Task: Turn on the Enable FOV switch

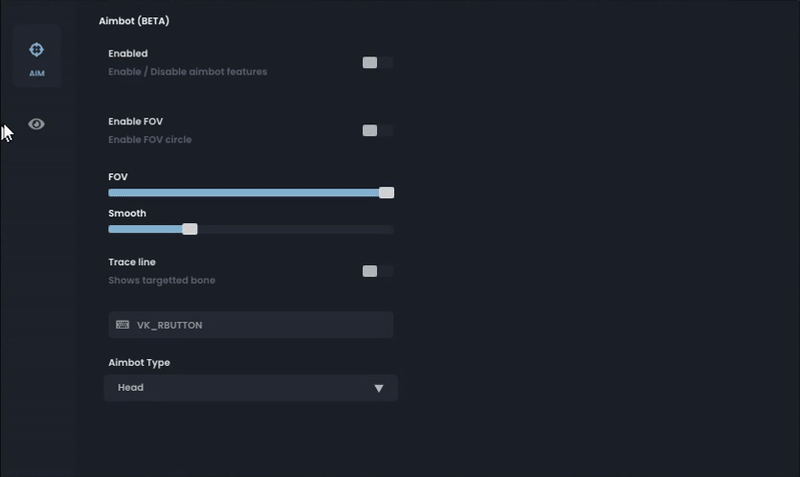Action: click(378, 131)
